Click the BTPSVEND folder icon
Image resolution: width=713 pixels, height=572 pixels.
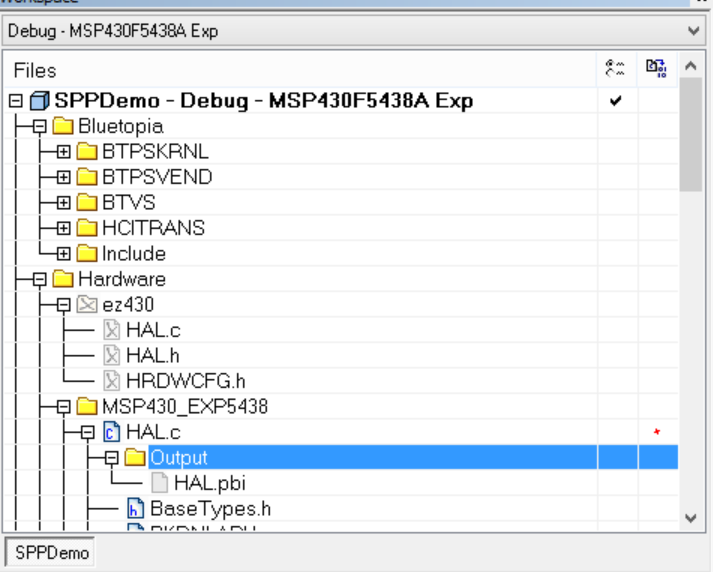87,177
